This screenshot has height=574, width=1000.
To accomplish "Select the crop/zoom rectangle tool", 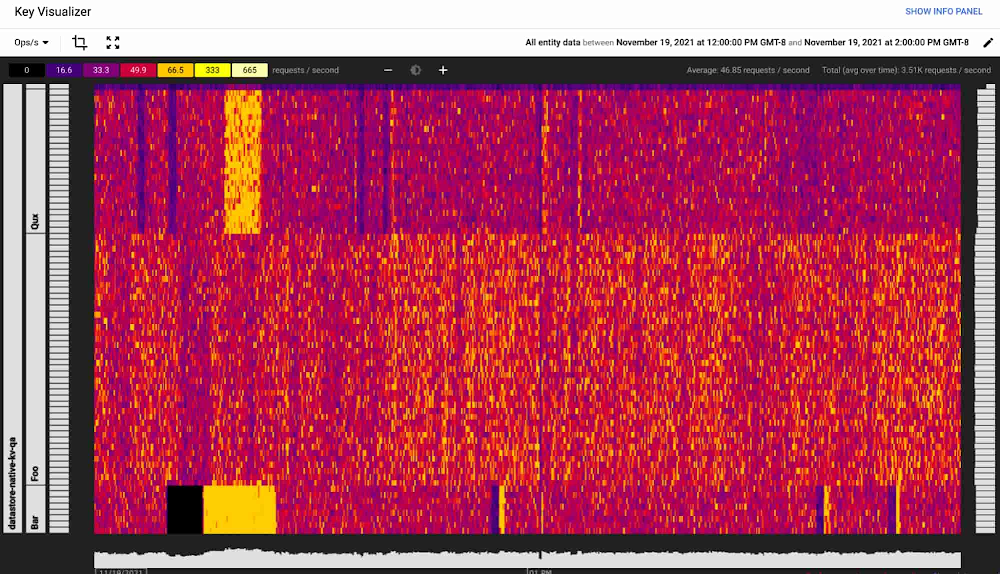I will click(80, 43).
